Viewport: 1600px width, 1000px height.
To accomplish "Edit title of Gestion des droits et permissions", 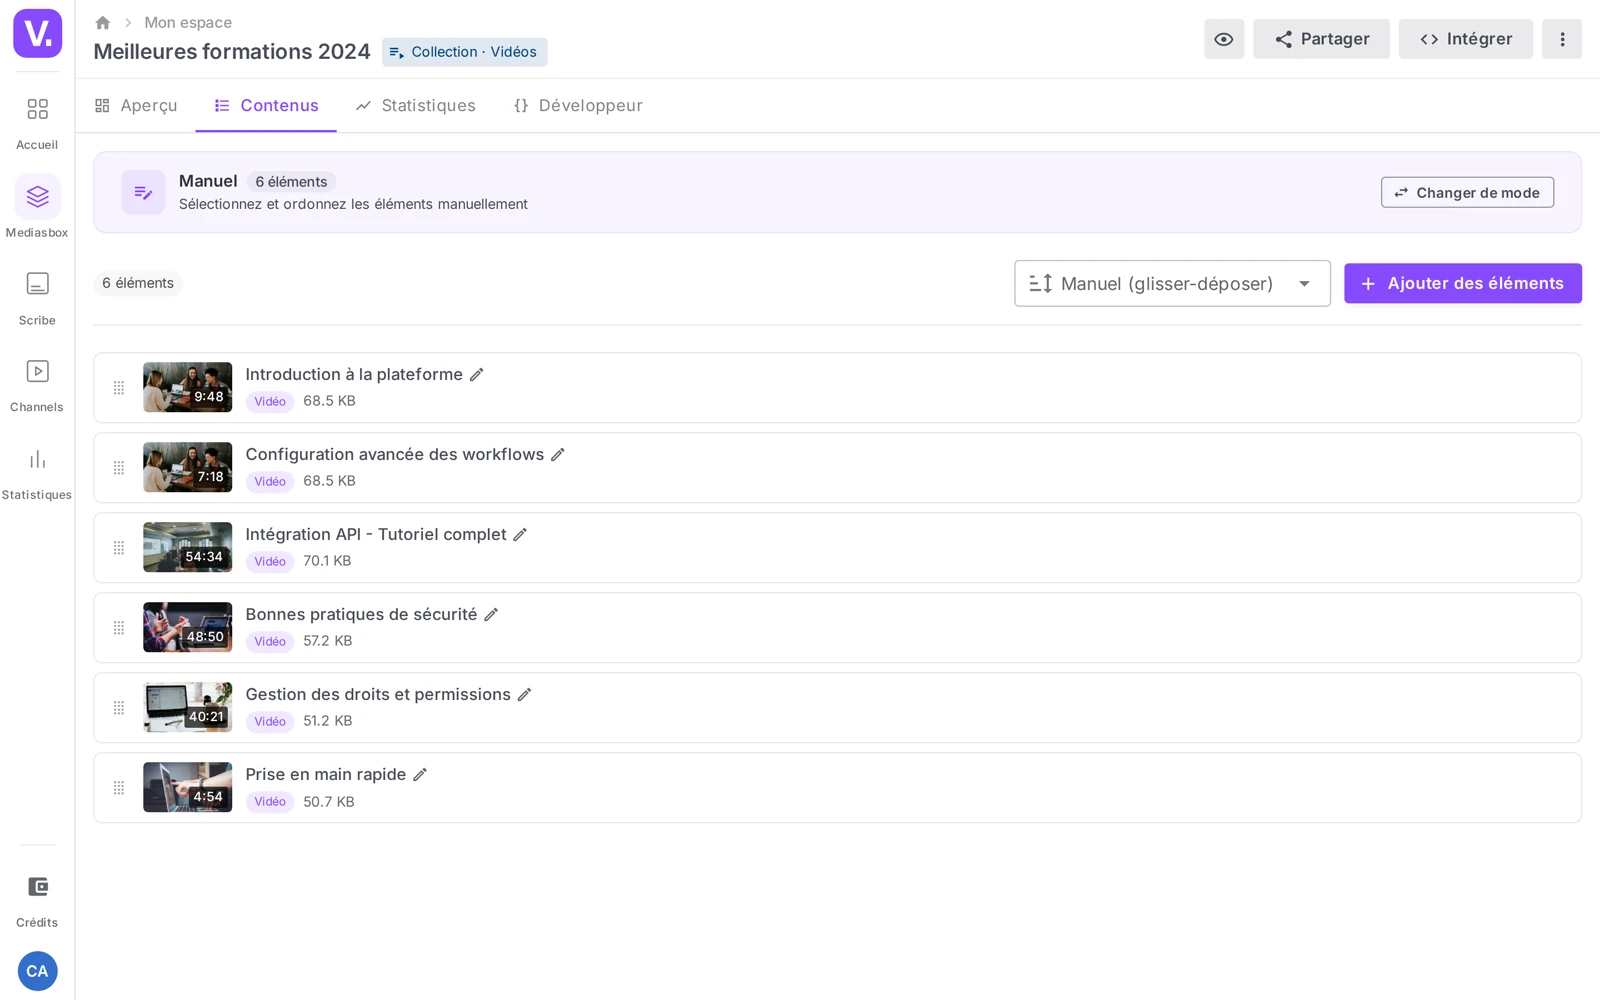I will [524, 694].
